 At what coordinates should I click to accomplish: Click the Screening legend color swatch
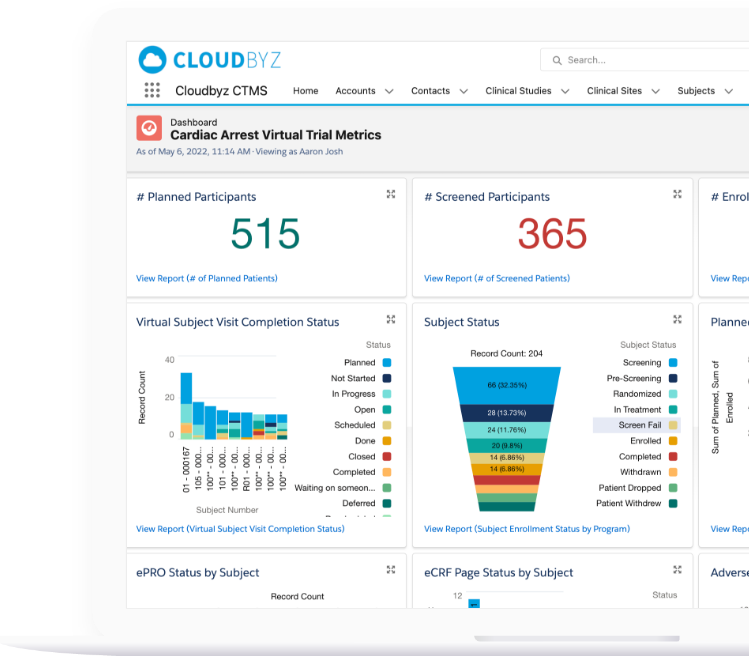[x=673, y=363]
